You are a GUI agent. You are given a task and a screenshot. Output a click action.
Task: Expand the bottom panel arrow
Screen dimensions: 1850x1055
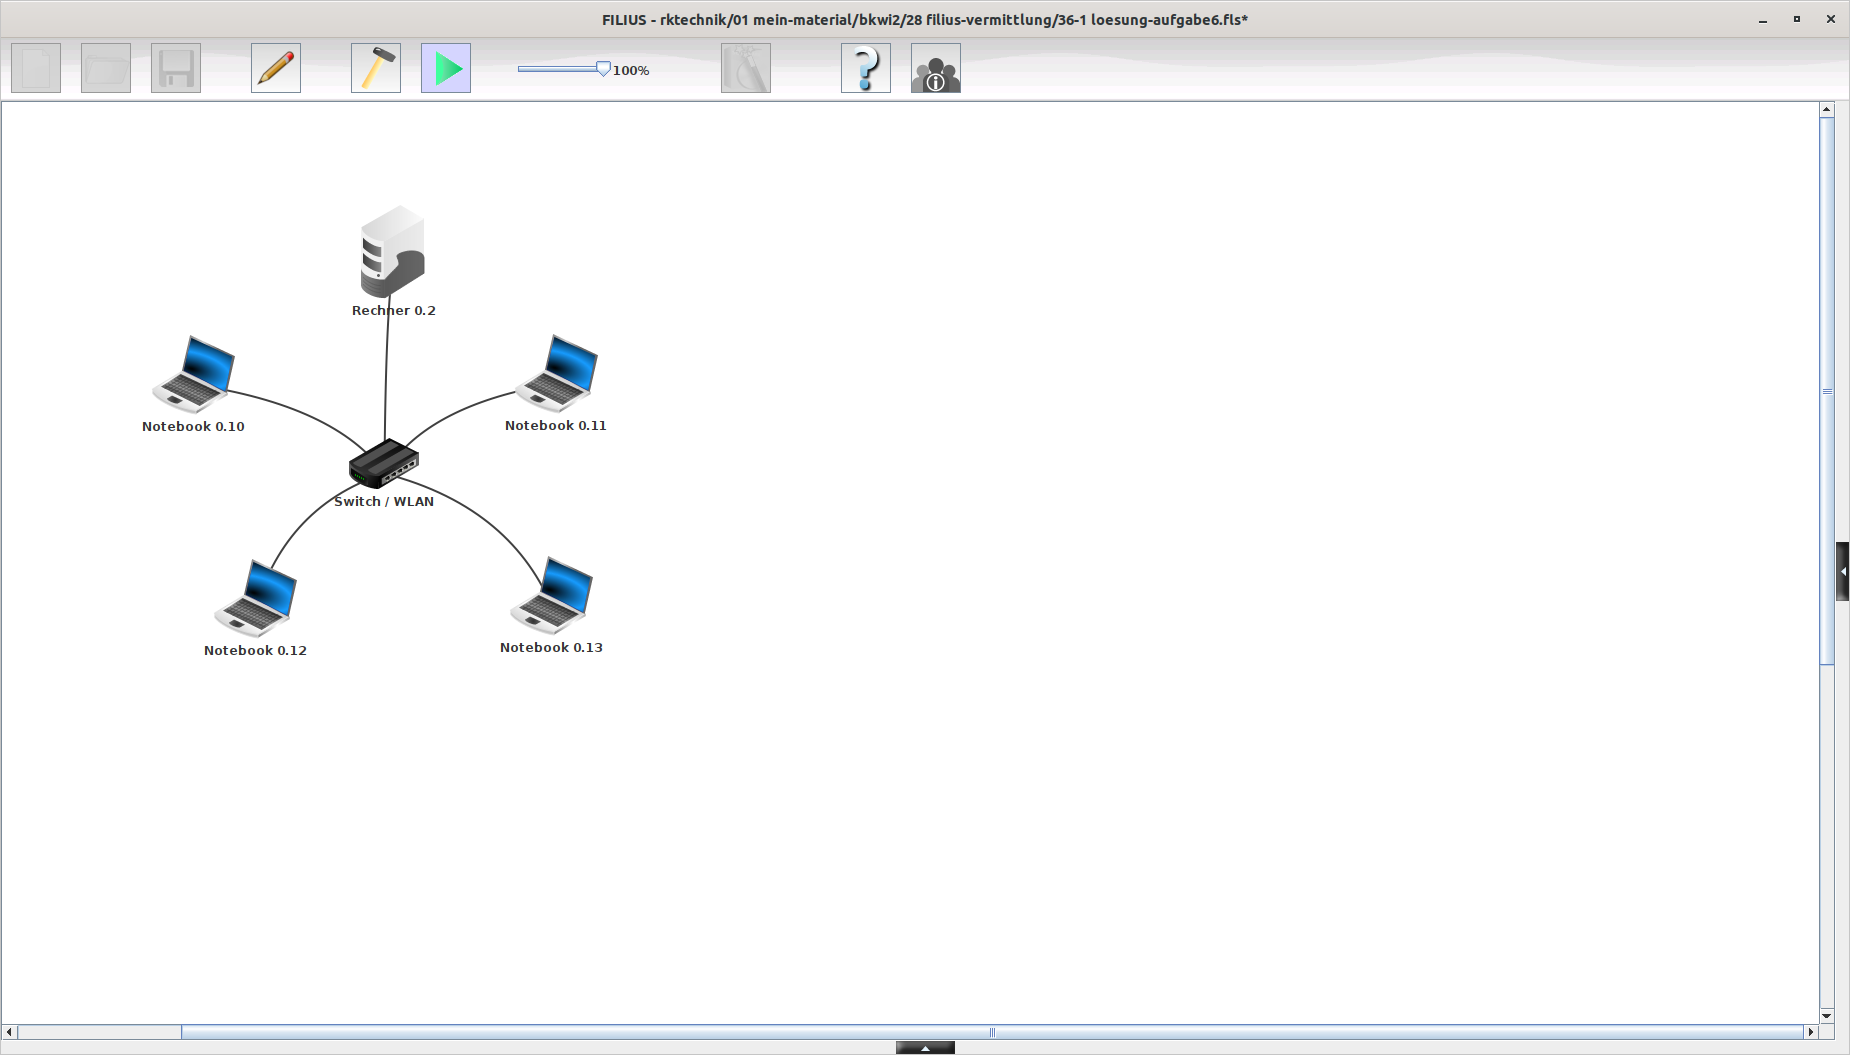925,1048
